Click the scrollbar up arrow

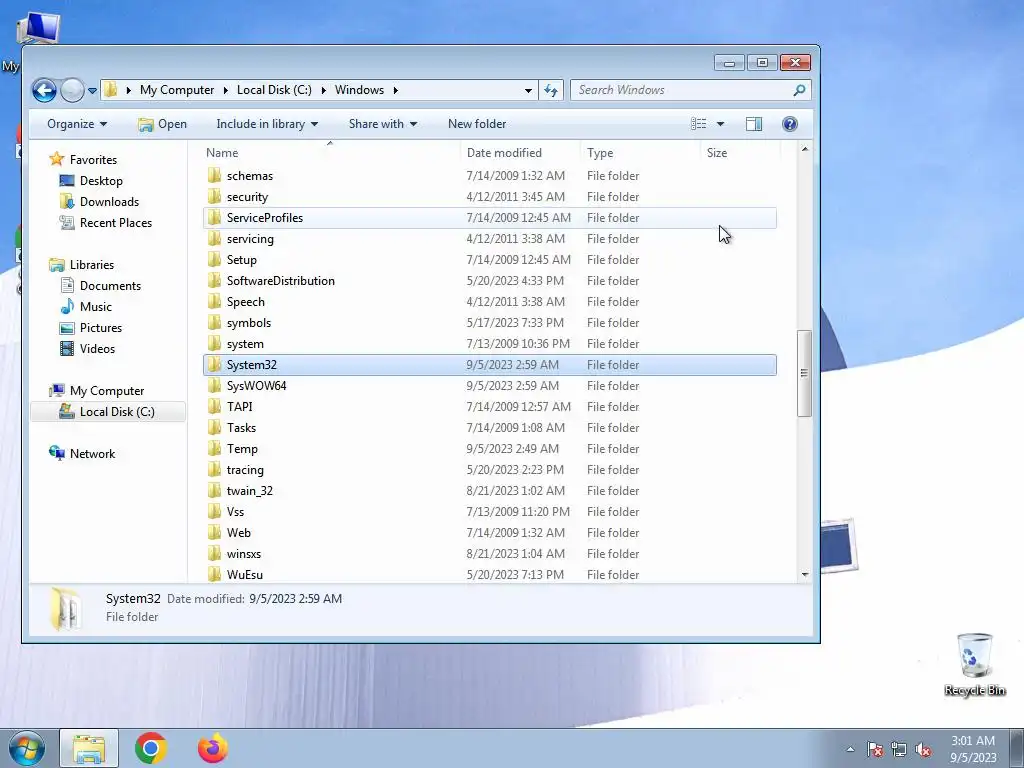click(805, 150)
